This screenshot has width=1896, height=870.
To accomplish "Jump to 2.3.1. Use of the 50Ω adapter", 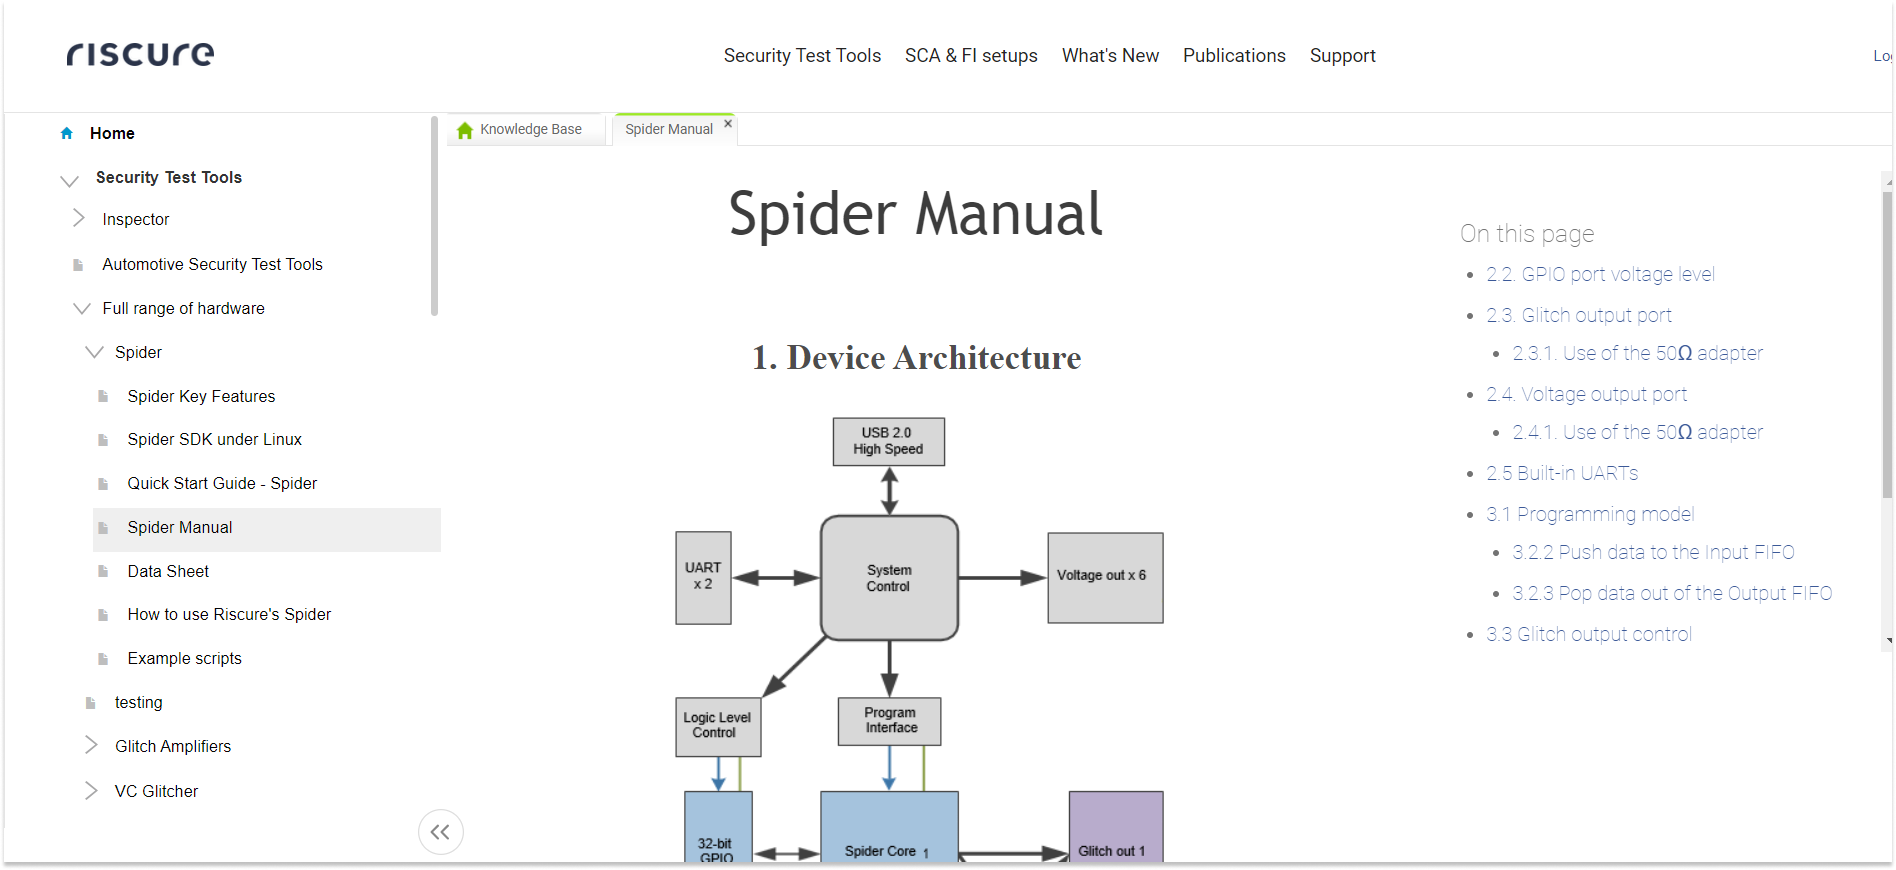I will coord(1637,354).
